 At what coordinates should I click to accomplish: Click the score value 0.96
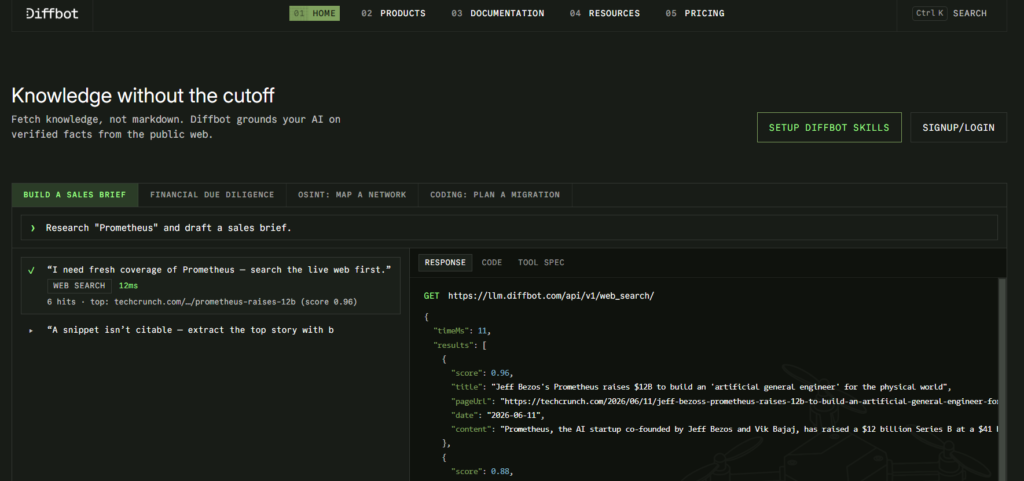[500, 373]
